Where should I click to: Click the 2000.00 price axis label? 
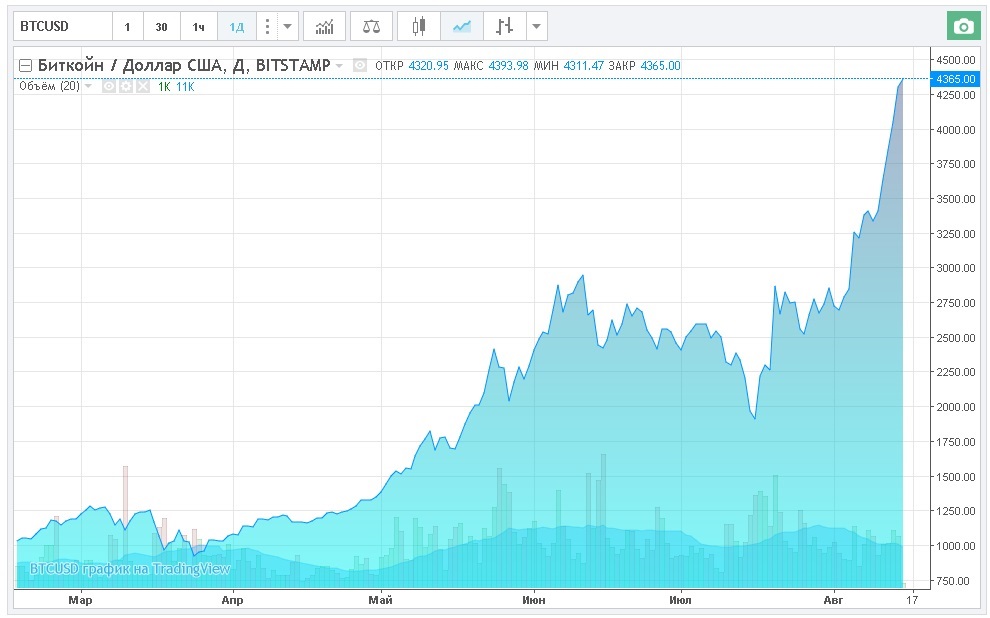956,407
